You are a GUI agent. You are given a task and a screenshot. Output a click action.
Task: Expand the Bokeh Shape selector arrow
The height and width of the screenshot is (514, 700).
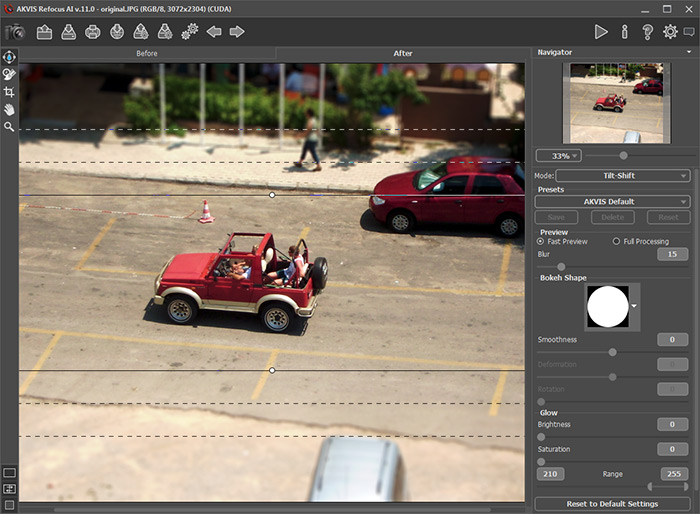(634, 306)
